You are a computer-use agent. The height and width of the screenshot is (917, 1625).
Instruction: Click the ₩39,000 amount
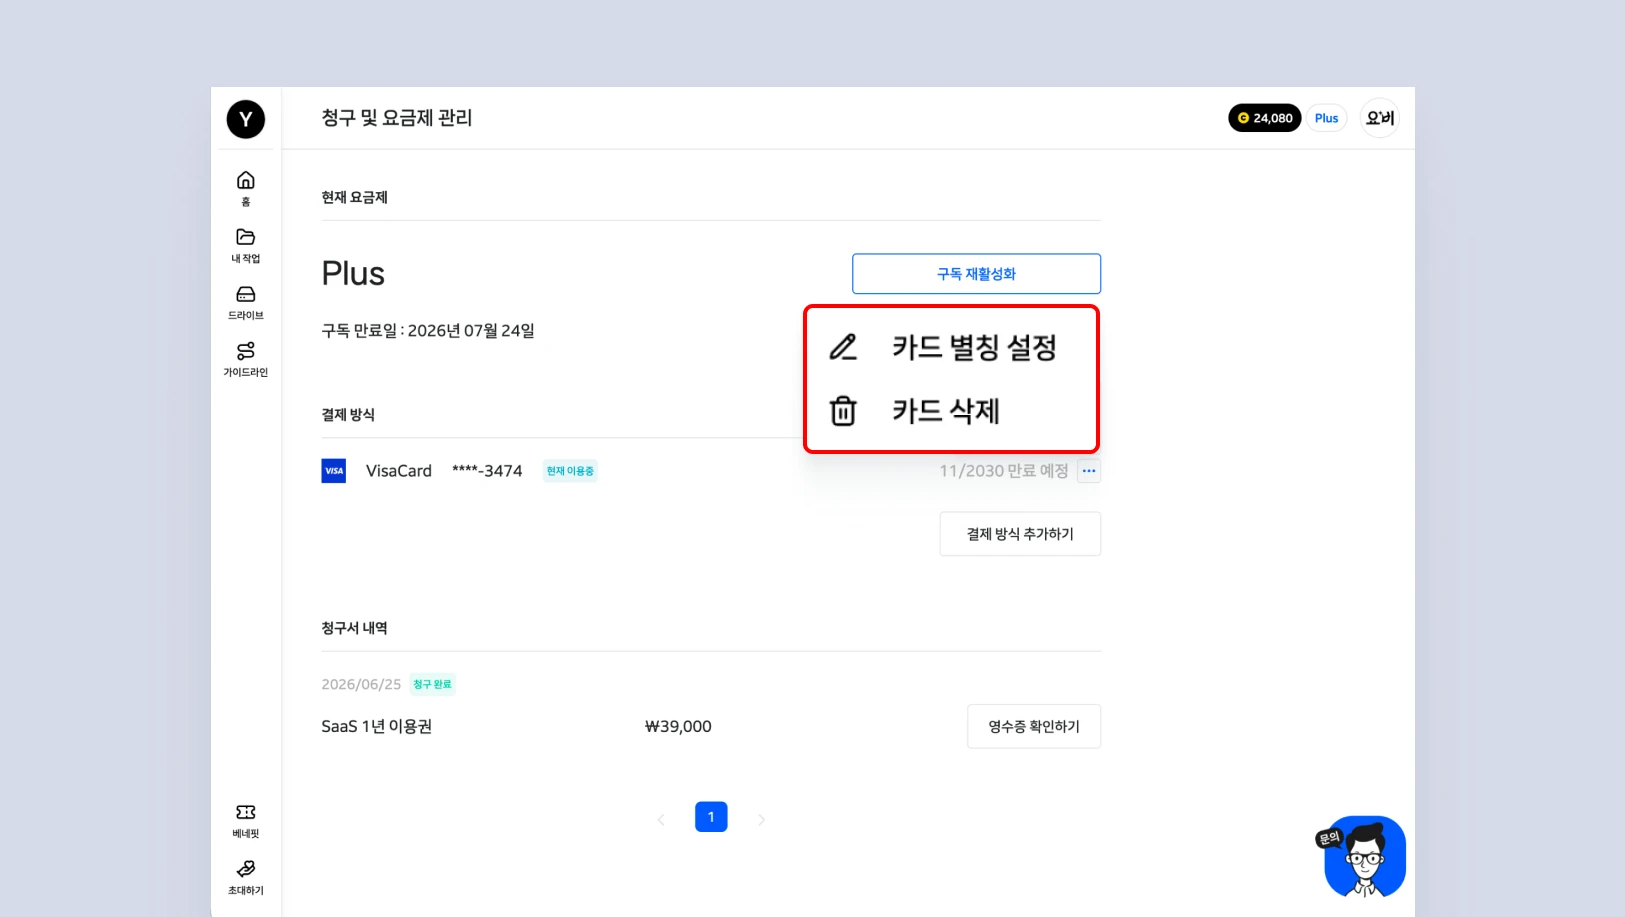point(678,727)
